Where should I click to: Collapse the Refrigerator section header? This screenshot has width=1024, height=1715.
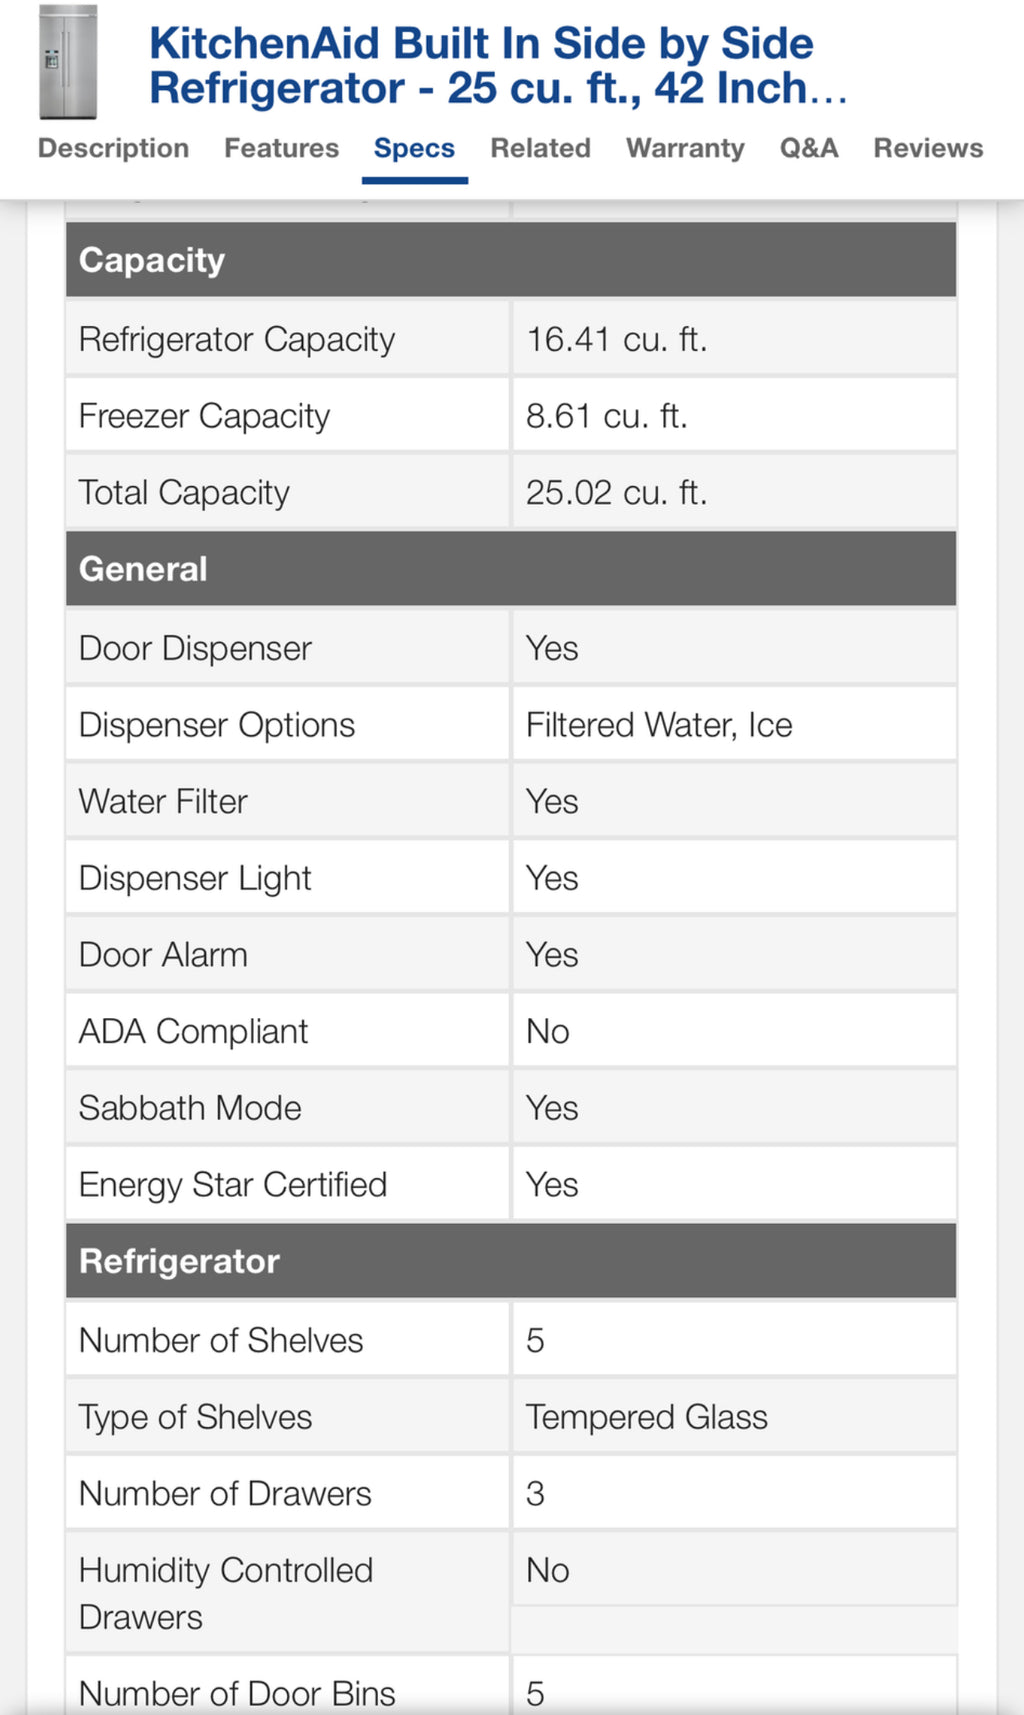511,1261
